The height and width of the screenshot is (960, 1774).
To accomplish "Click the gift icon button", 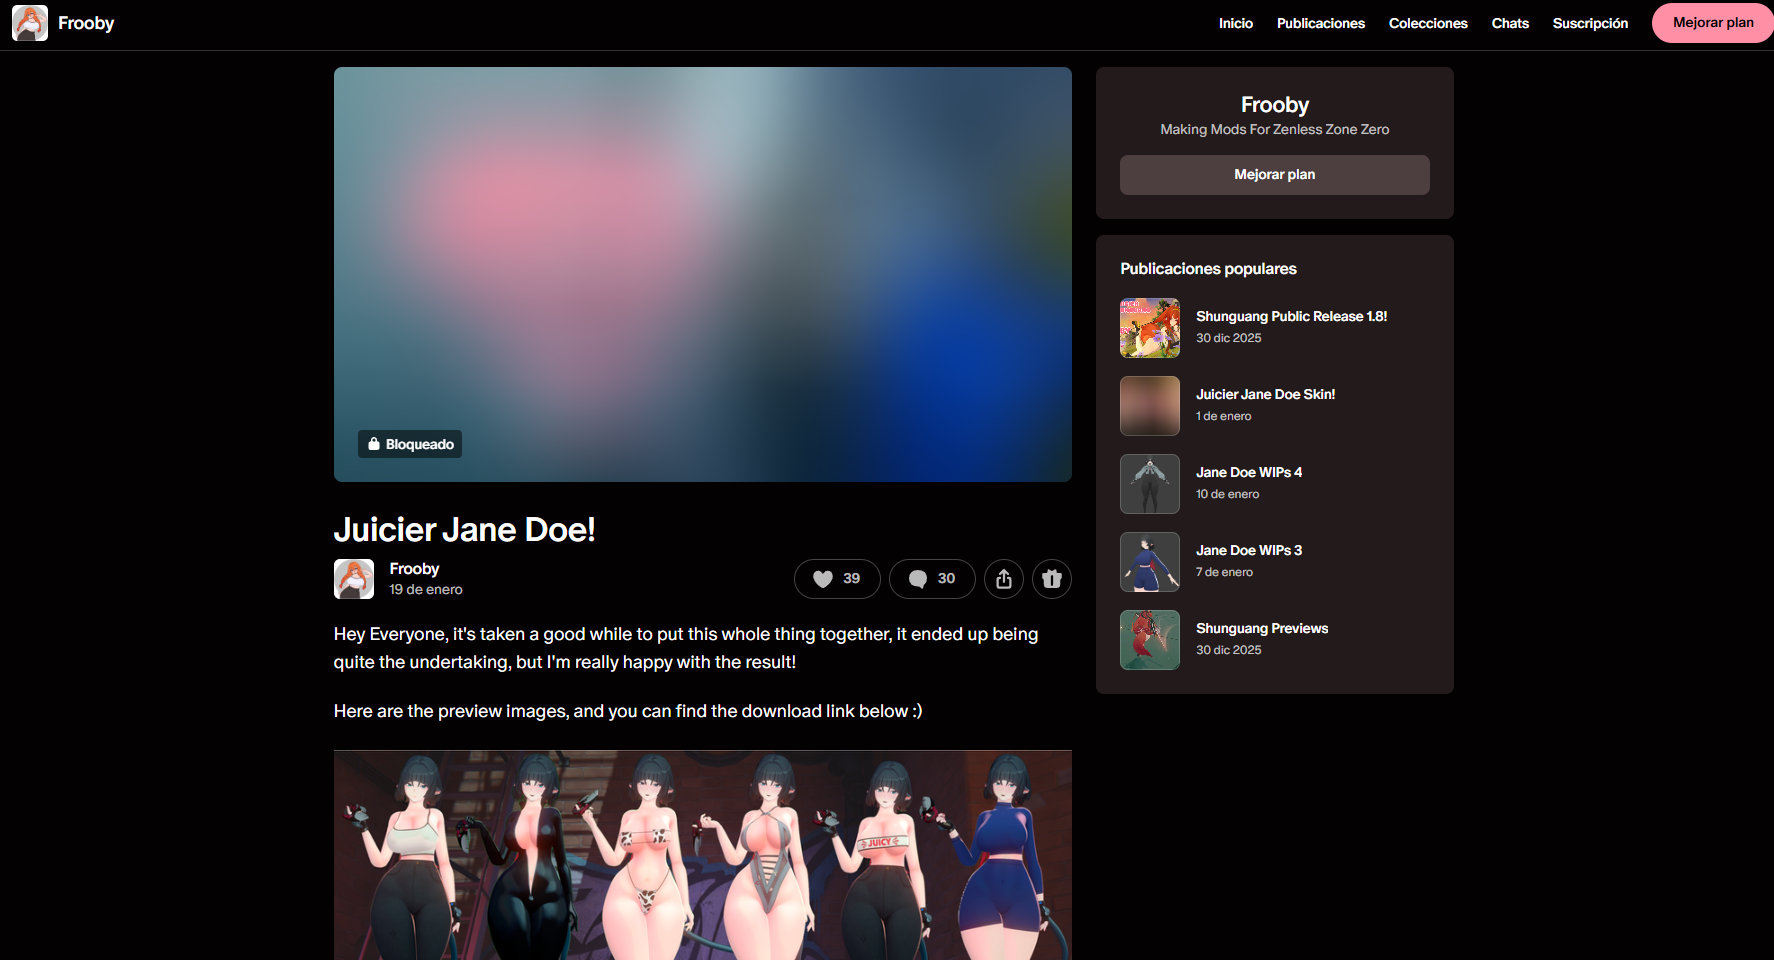I will click(1052, 579).
